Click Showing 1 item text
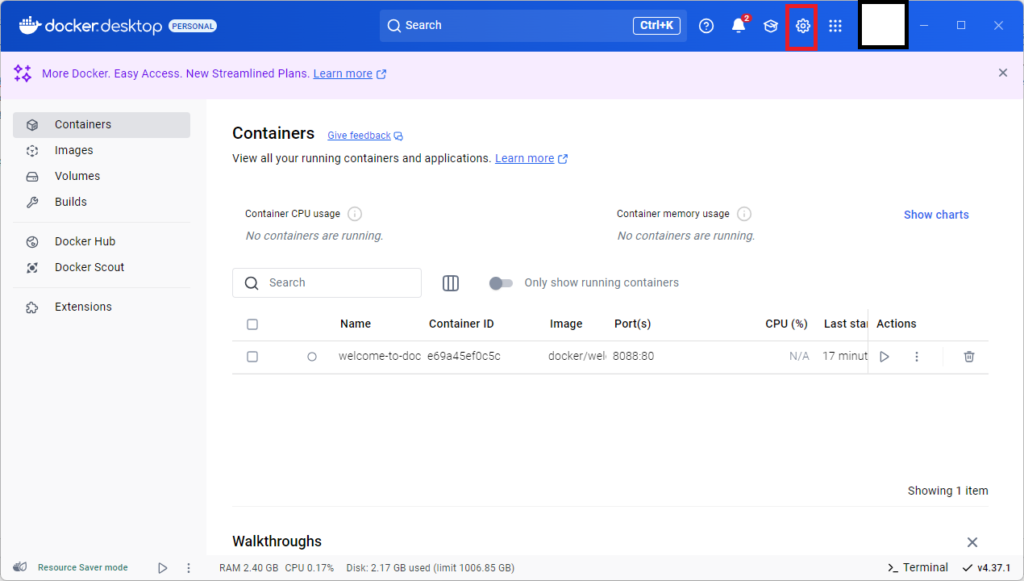Image resolution: width=1024 pixels, height=581 pixels. (948, 491)
